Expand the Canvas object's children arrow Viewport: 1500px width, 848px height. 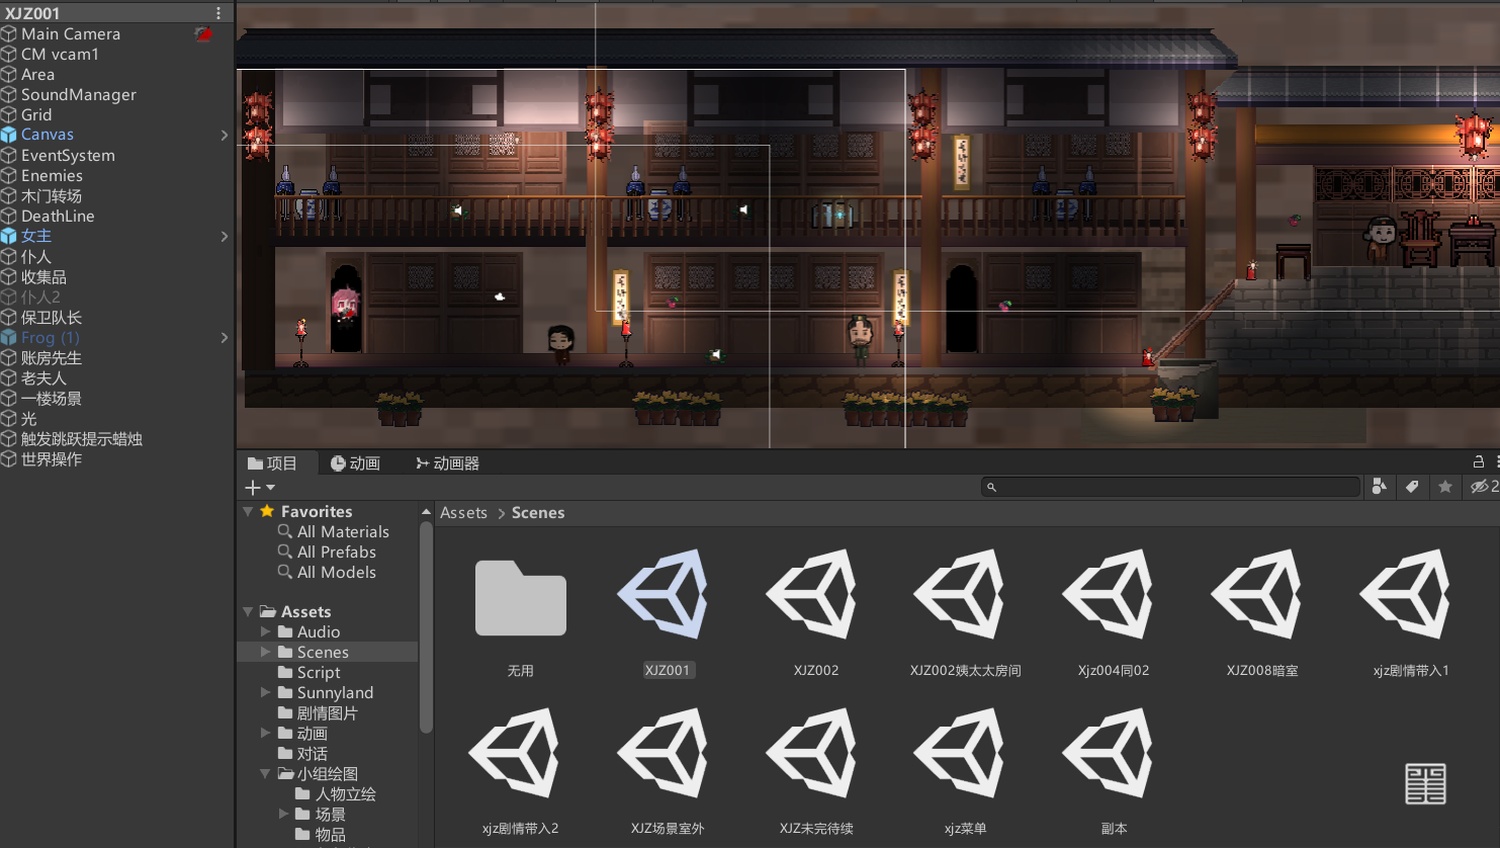[224, 135]
